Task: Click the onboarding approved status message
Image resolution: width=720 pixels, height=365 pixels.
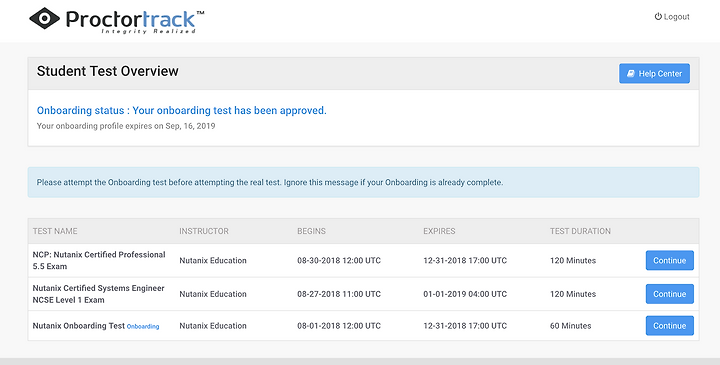Action: [181, 111]
